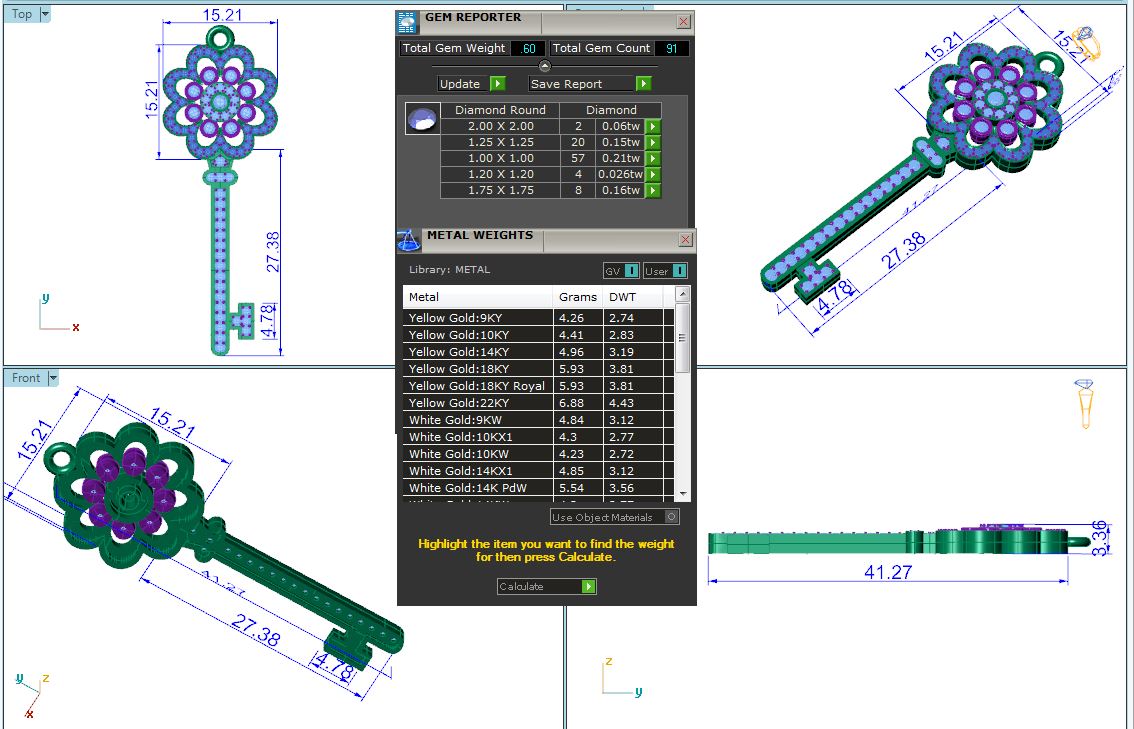This screenshot has height=729, width=1134.
Task: Click the metal list scrollbar down arrow
Action: click(x=682, y=493)
